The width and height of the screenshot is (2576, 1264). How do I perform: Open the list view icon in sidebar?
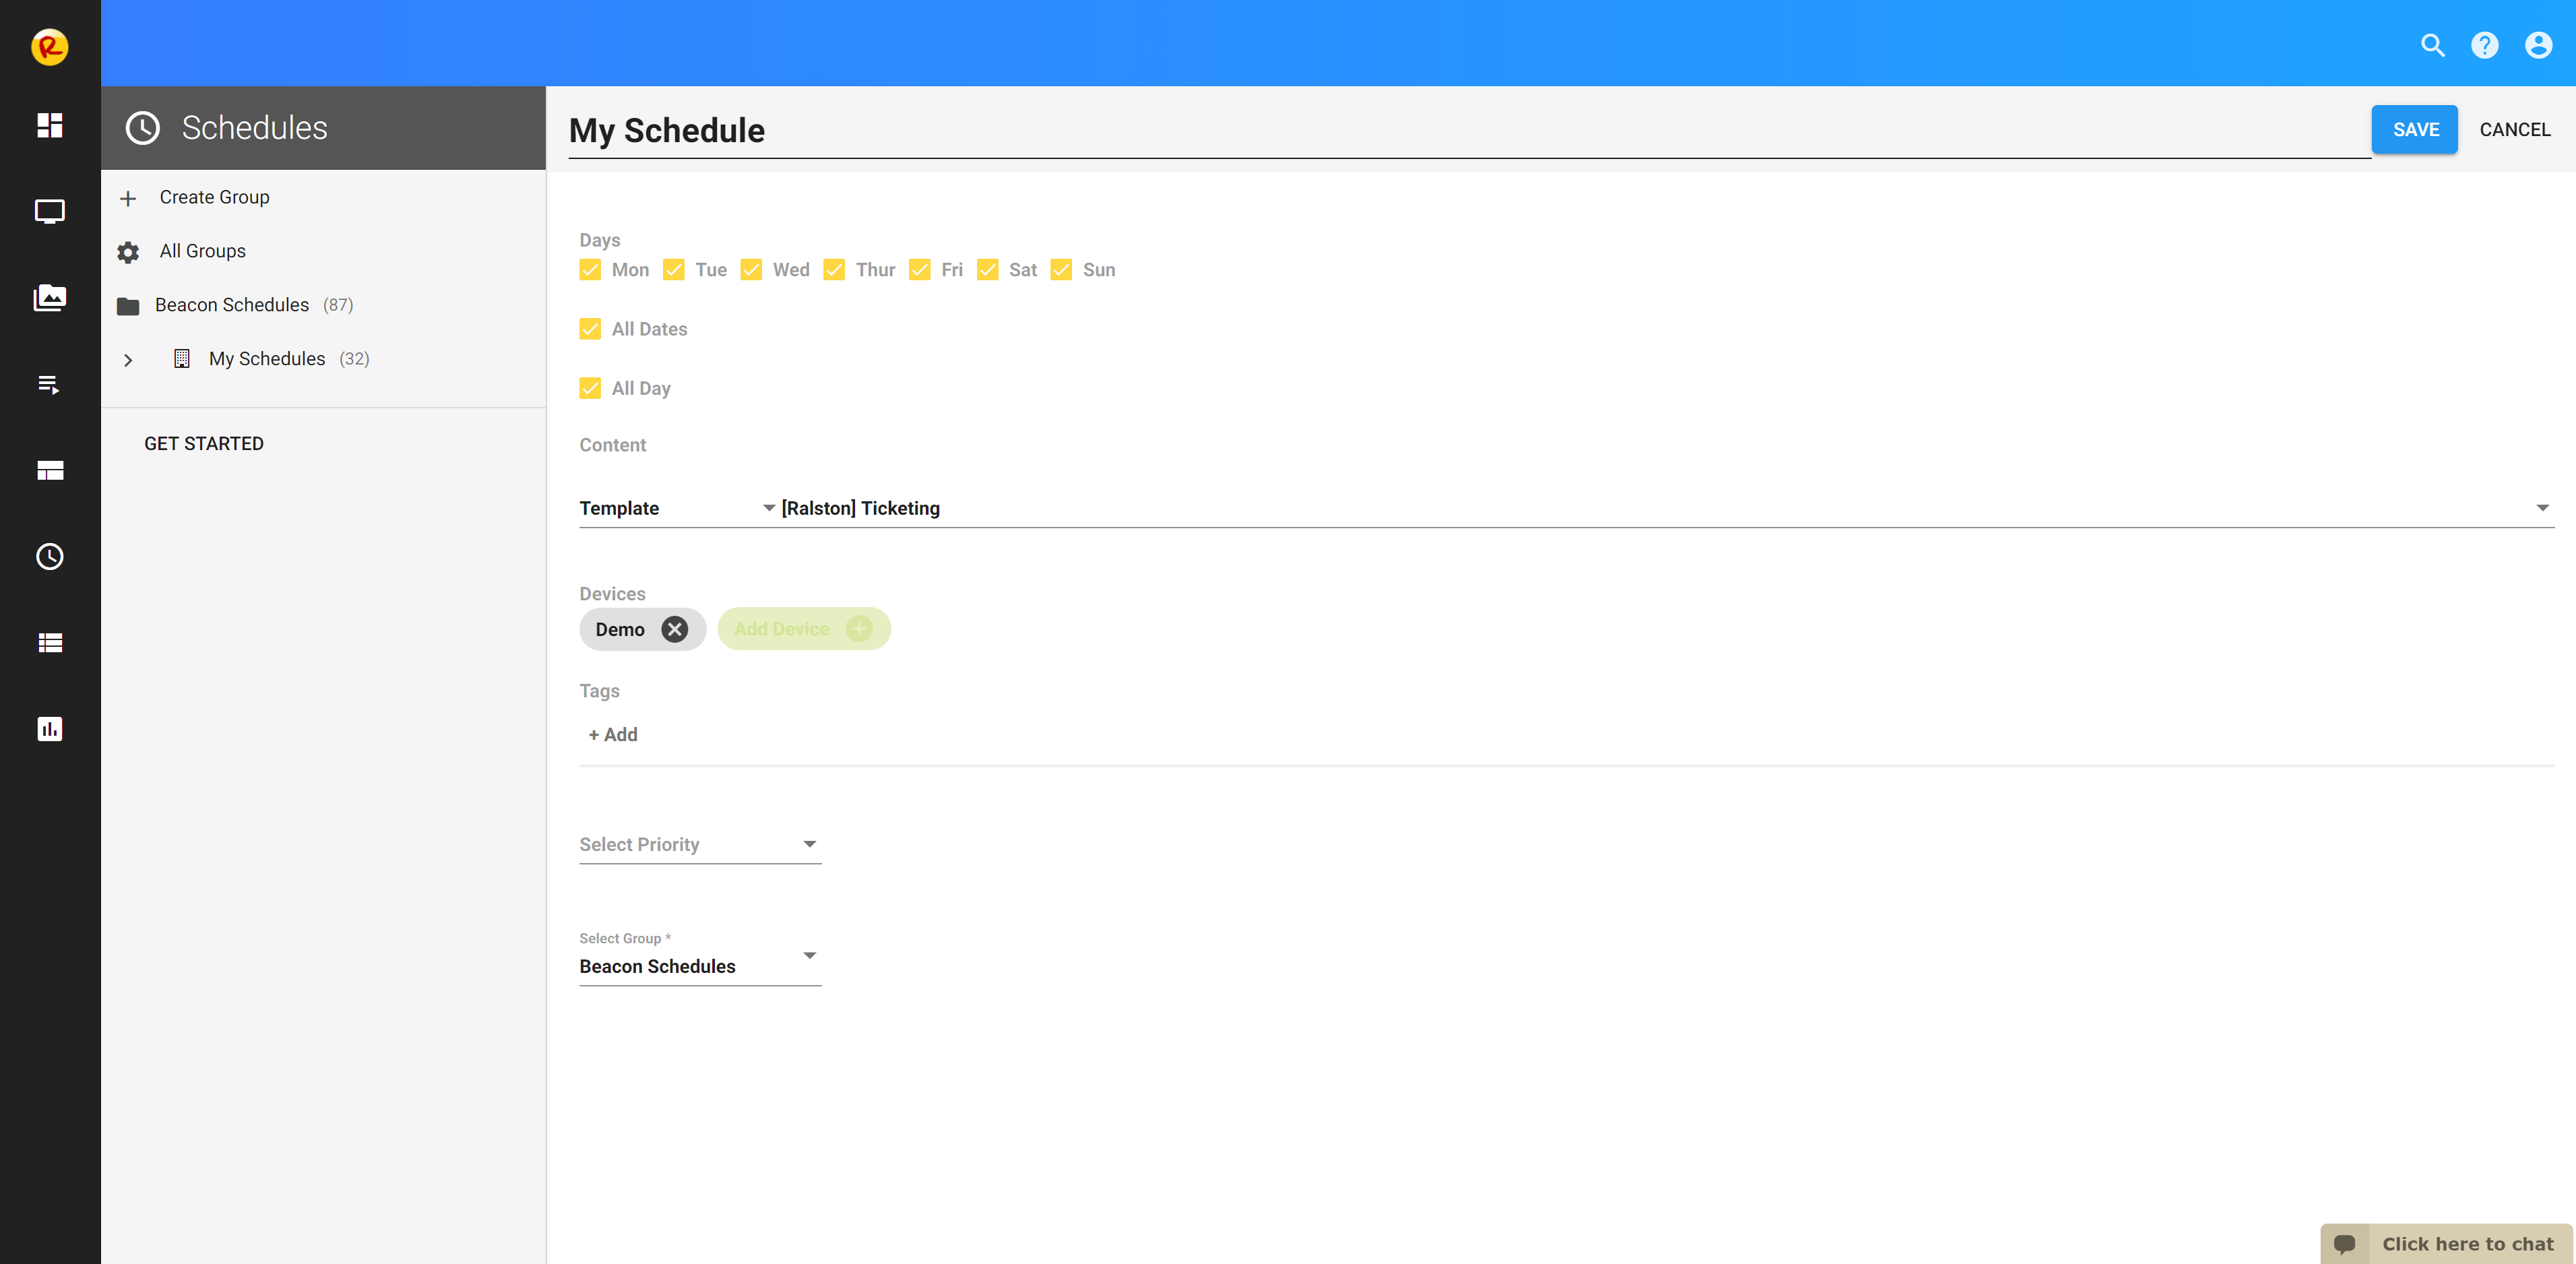(x=50, y=643)
